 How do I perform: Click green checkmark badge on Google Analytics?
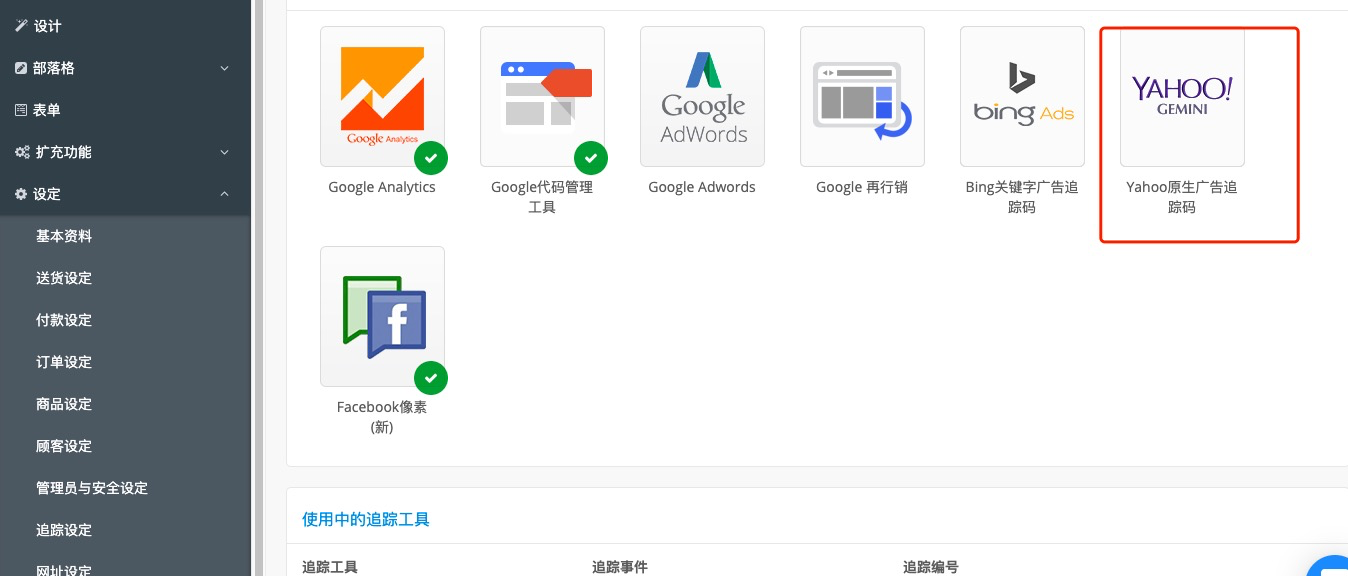coord(431,158)
